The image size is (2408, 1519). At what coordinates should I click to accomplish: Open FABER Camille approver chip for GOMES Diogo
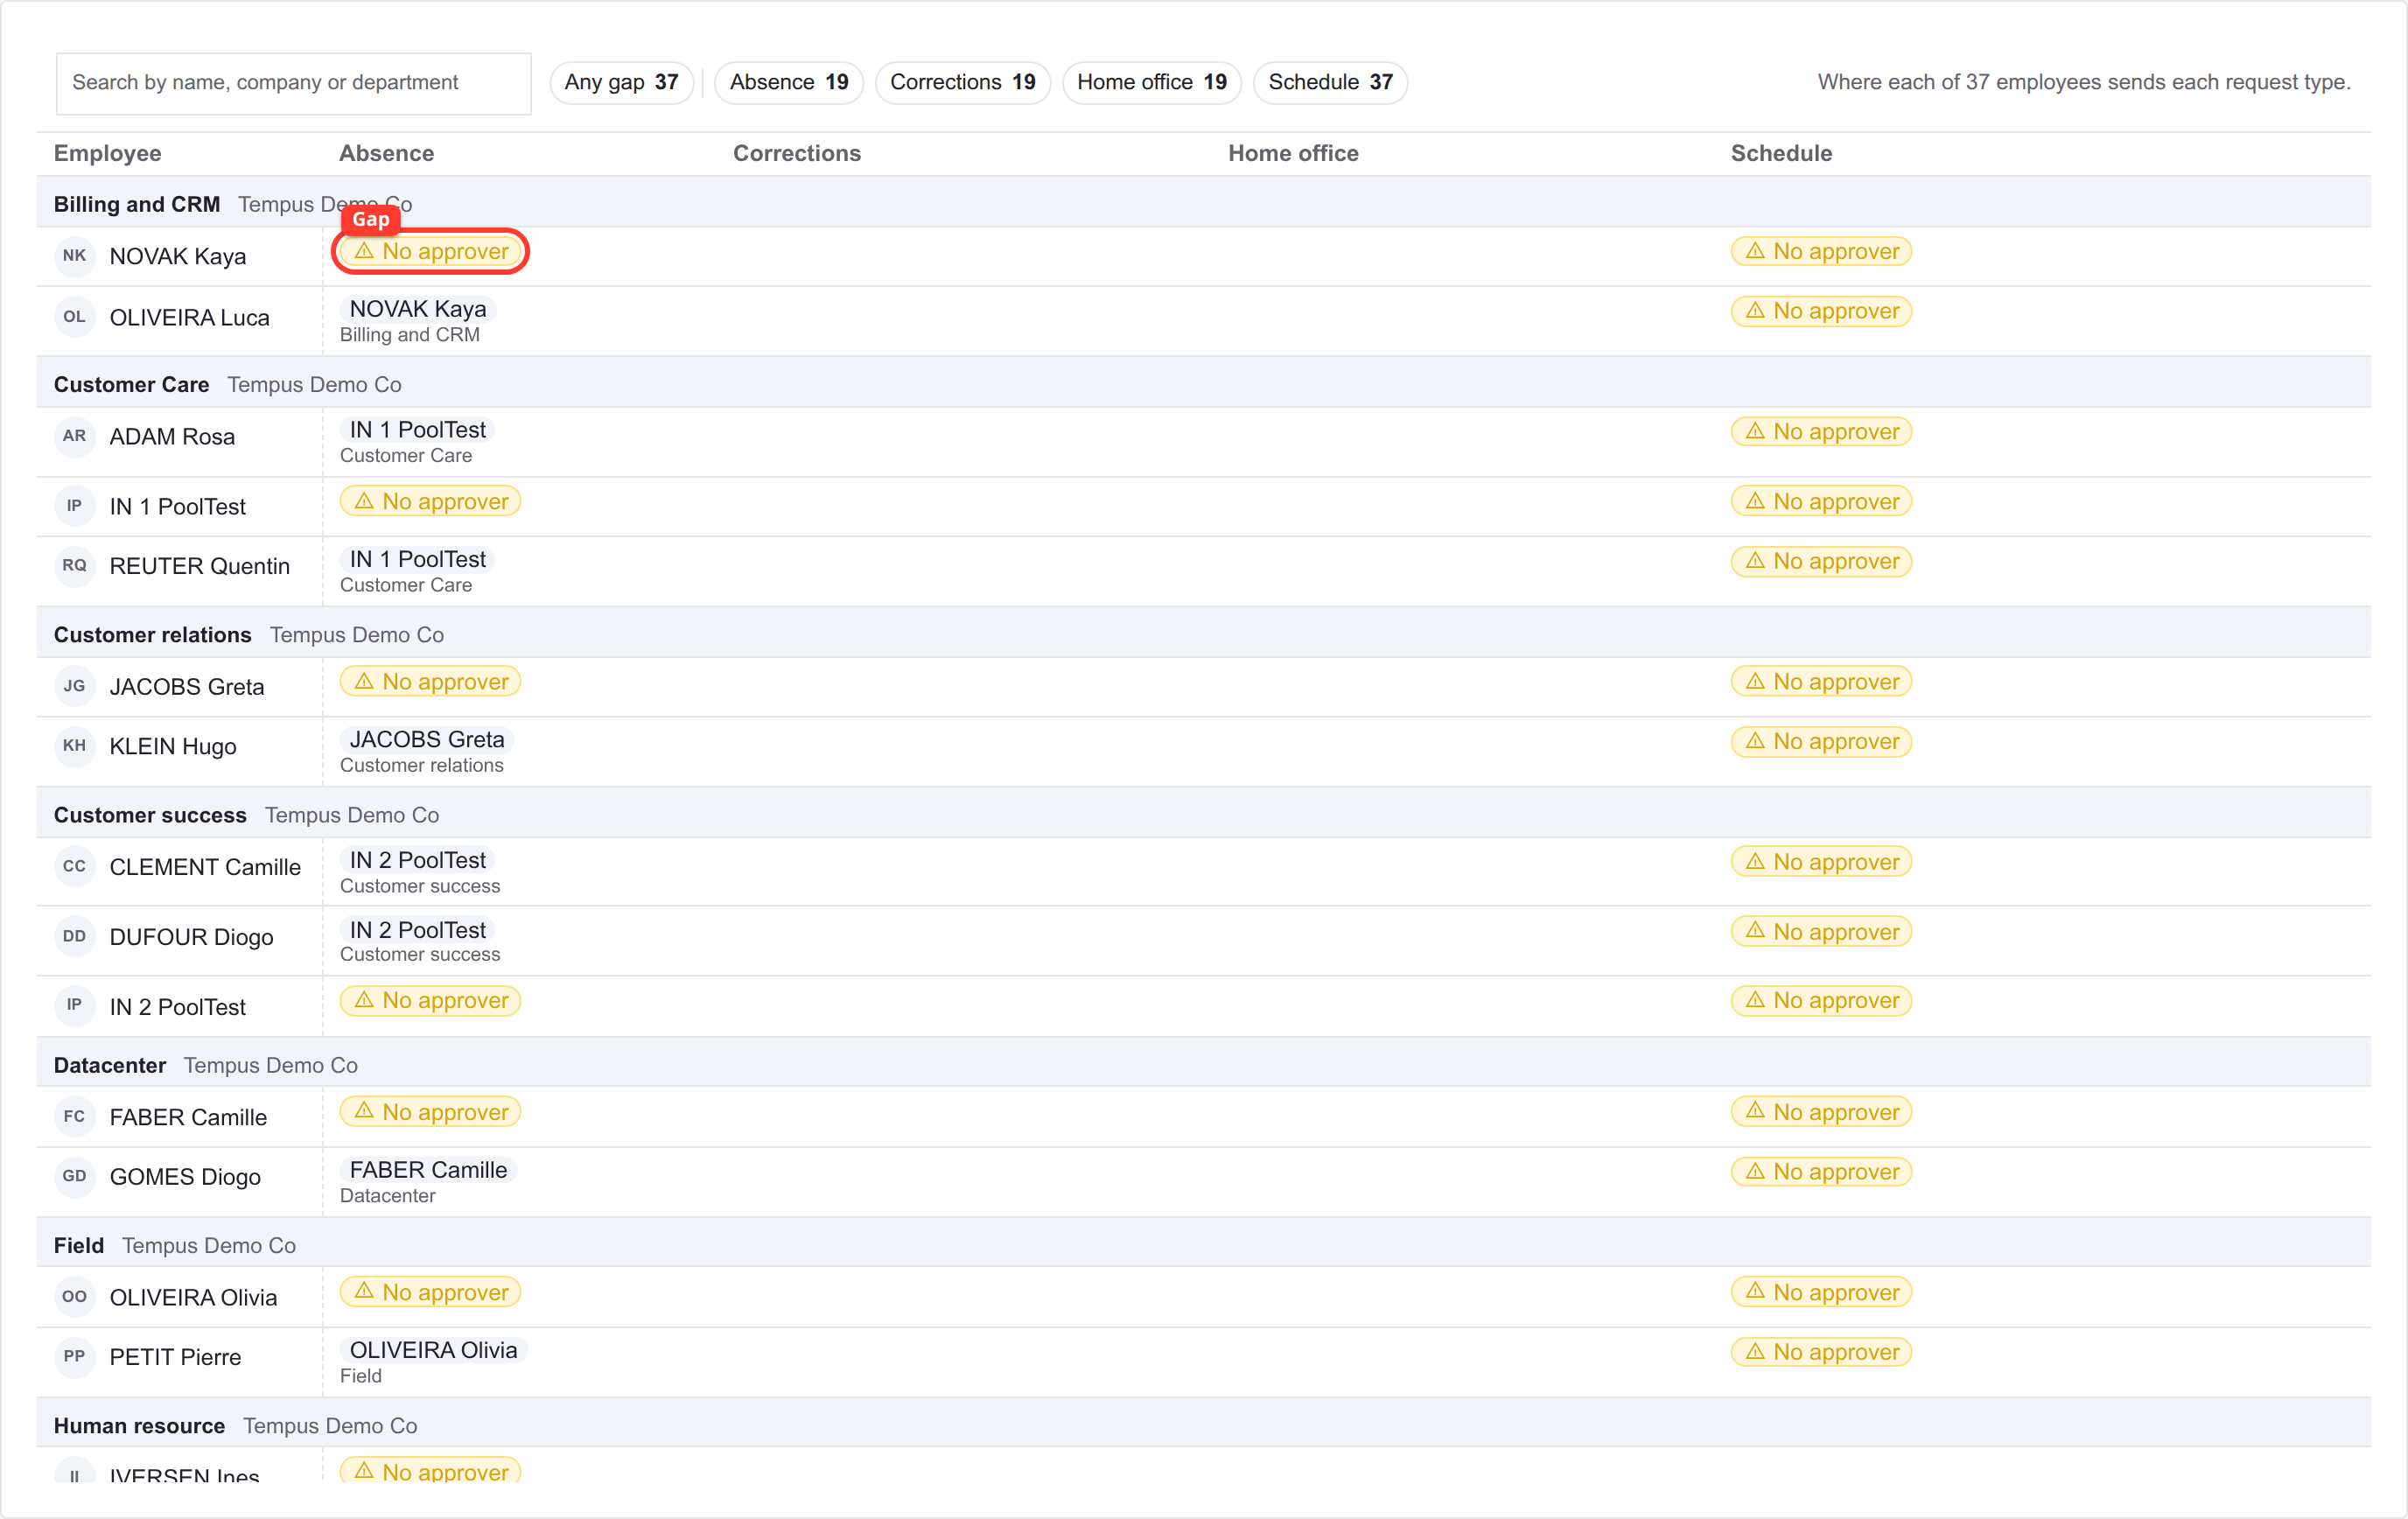[428, 1170]
